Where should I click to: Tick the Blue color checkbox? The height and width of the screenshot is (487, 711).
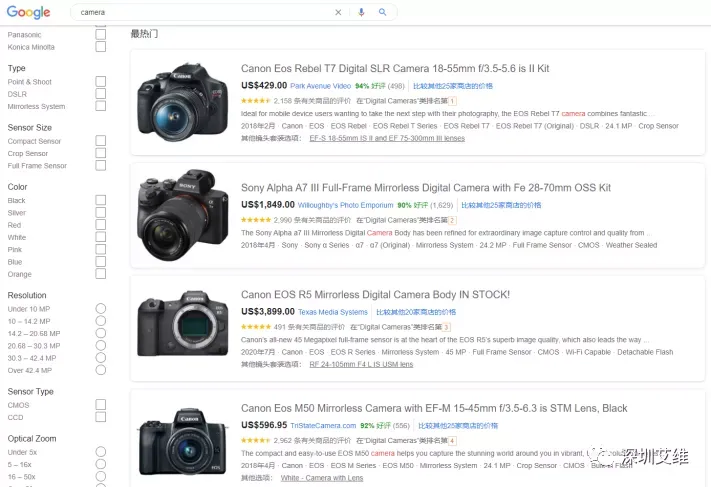101,262
